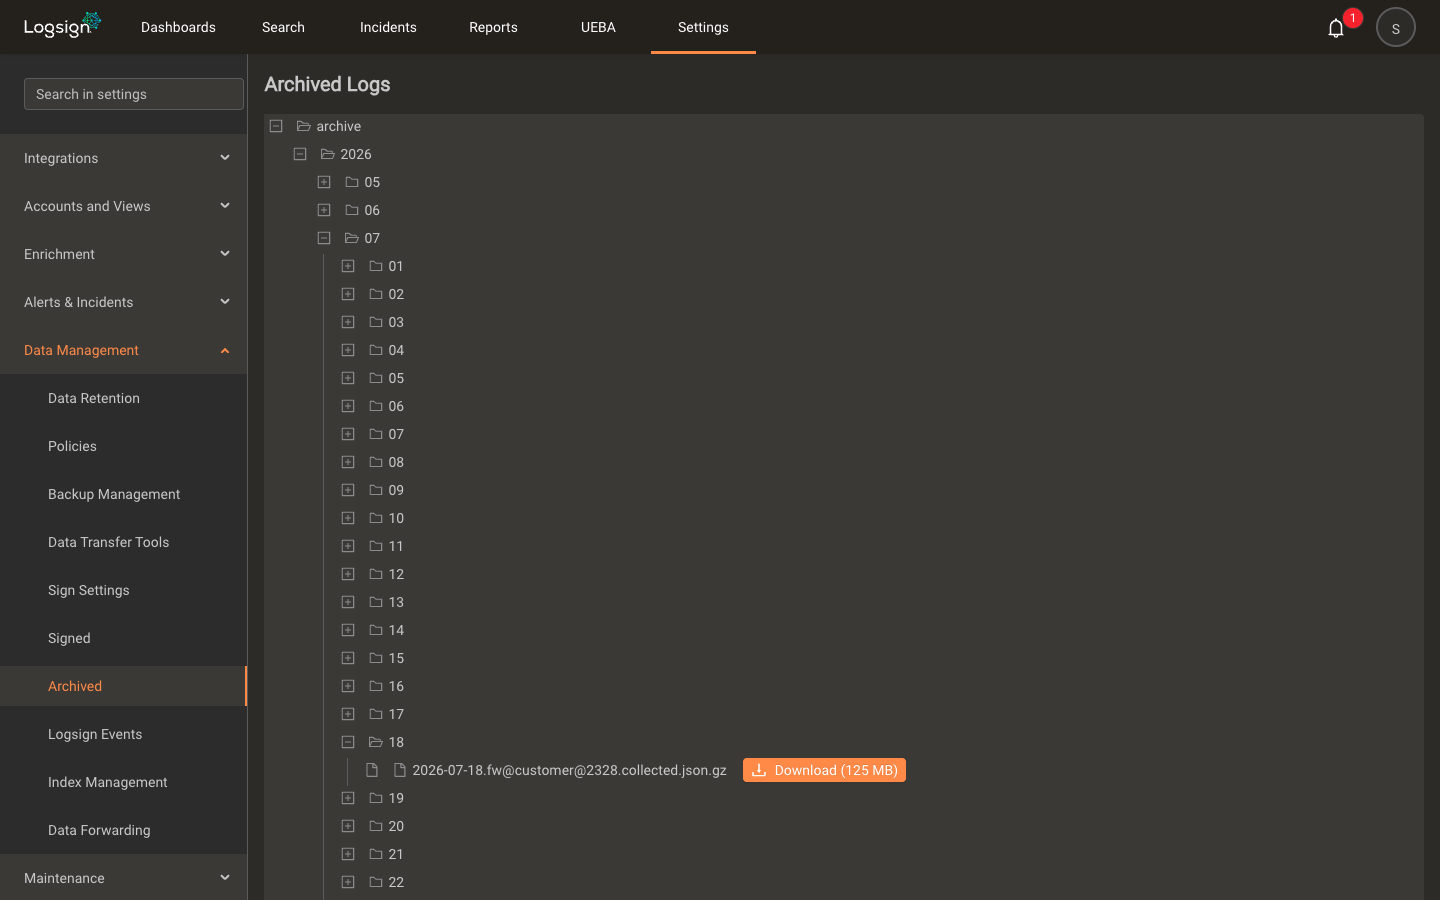Screen dimensions: 1440x900
Task: Open Data Forwarding page
Action: [99, 830]
